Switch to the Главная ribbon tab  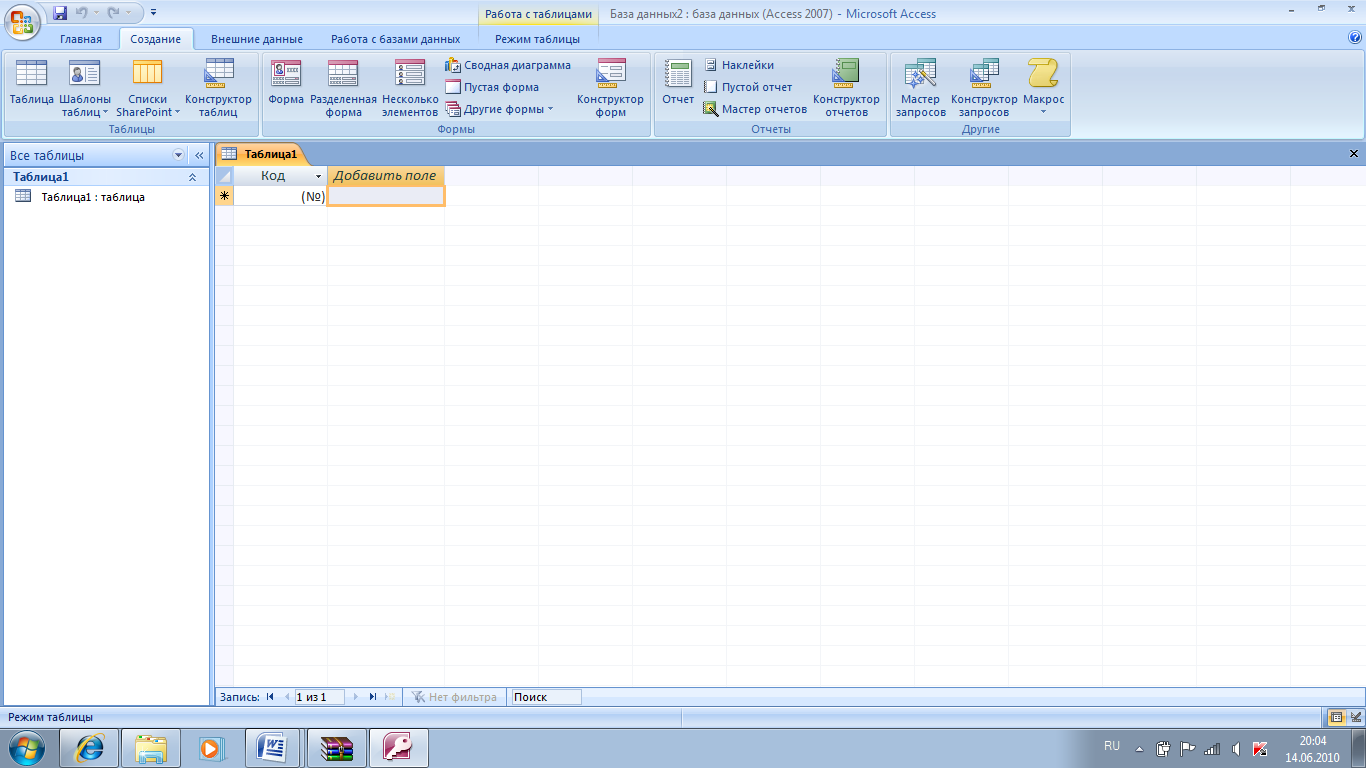click(x=81, y=39)
